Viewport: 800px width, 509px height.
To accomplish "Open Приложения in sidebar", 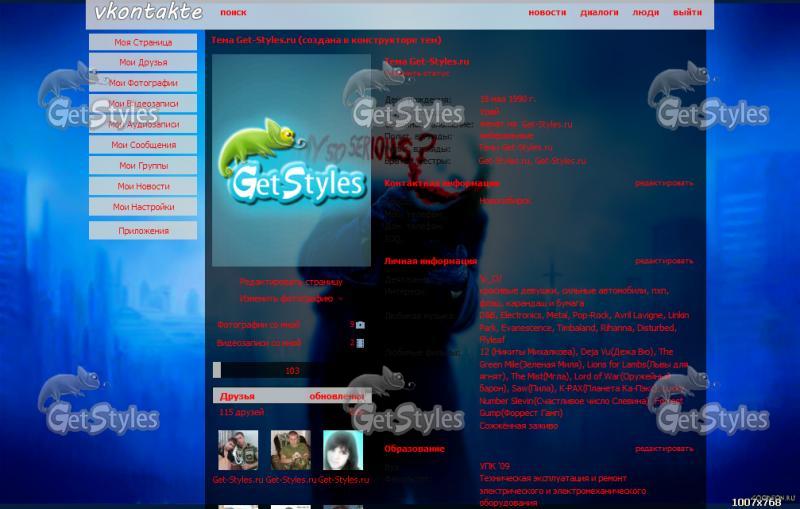I will tap(143, 231).
